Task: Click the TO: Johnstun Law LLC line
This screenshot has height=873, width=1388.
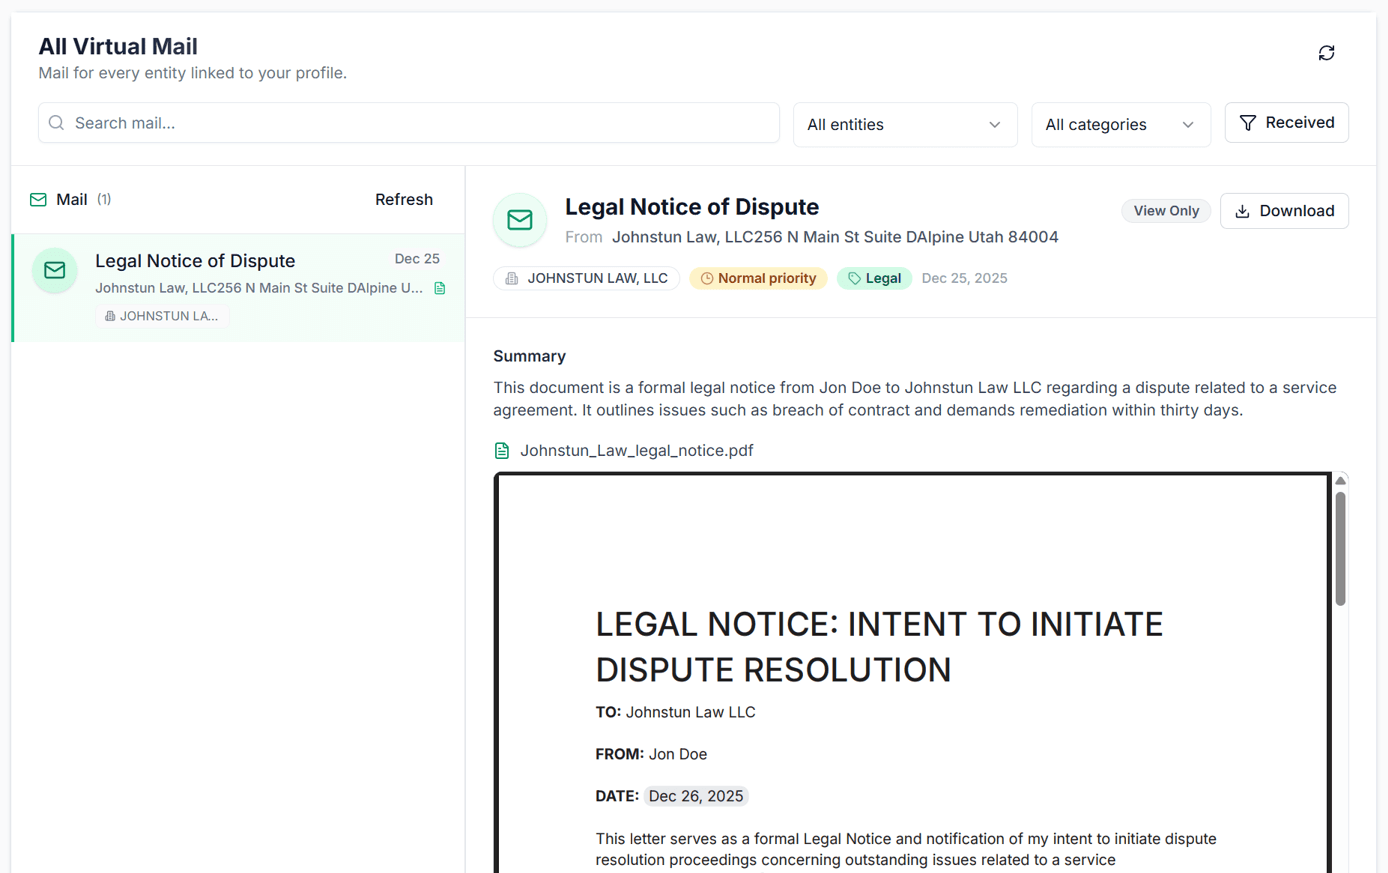Action: coord(676,713)
